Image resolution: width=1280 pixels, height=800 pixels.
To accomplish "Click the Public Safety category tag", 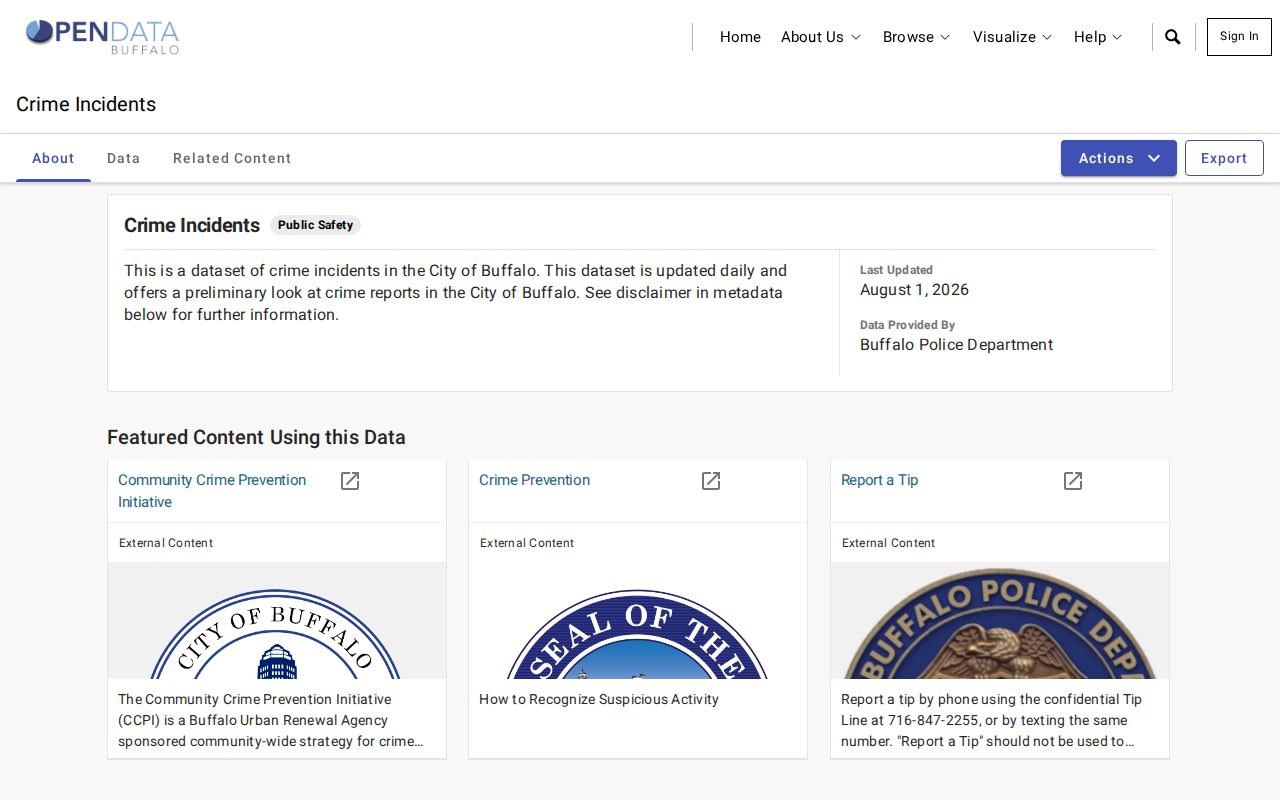I will 315,225.
